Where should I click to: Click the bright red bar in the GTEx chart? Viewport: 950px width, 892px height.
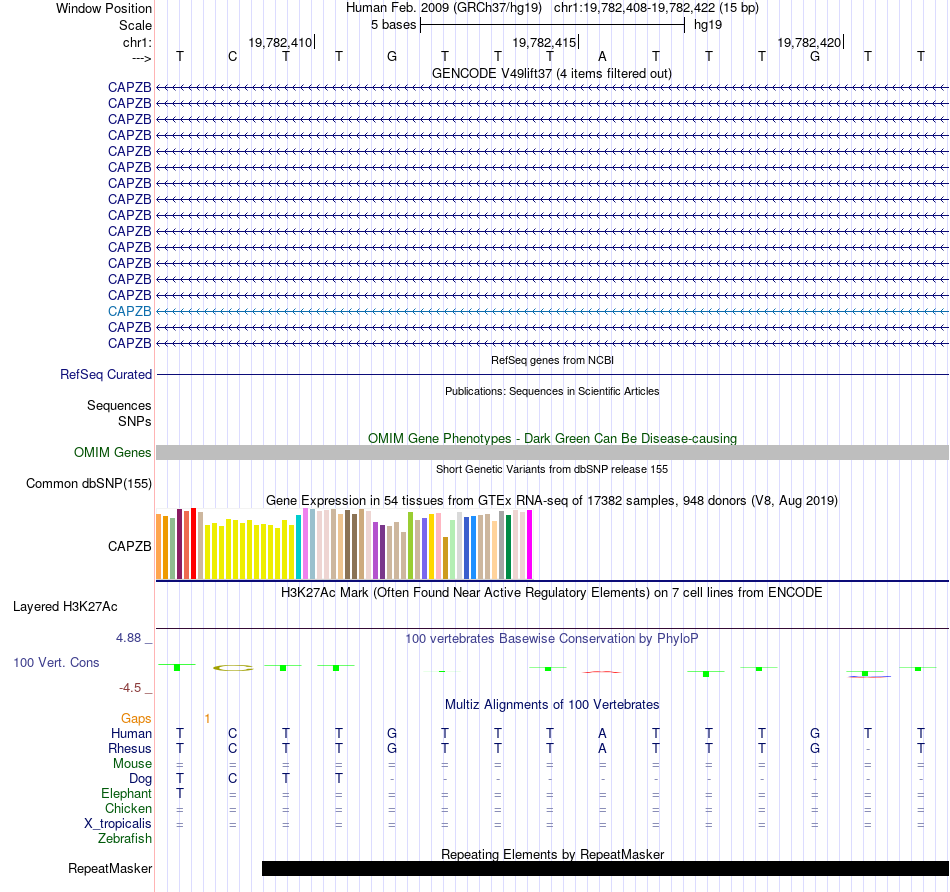click(x=193, y=544)
